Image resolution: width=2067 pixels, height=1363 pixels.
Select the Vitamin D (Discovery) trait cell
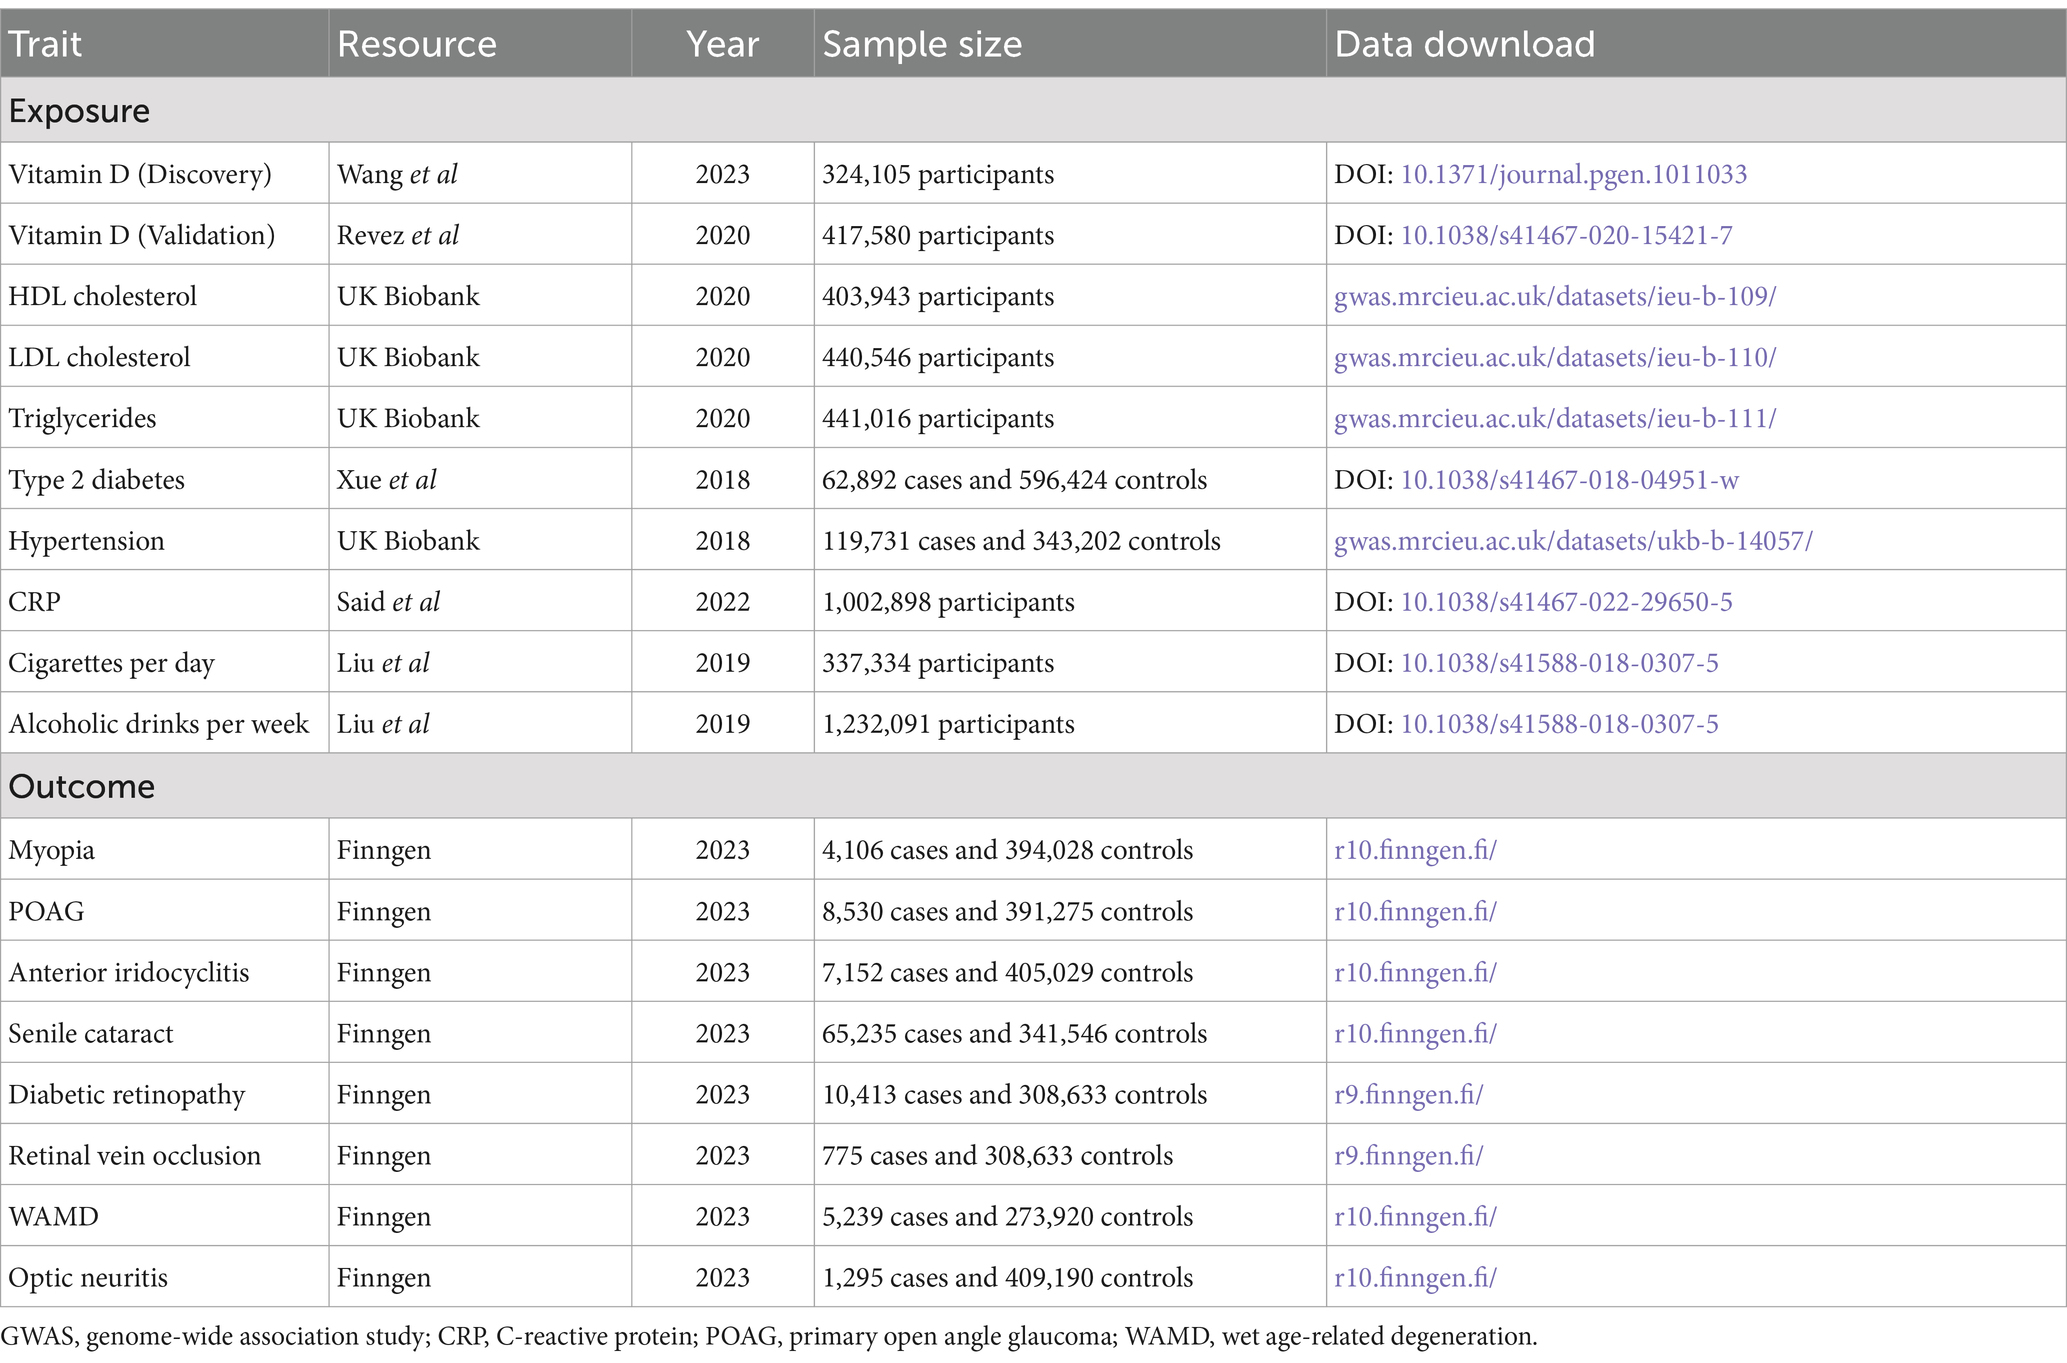pos(165,174)
